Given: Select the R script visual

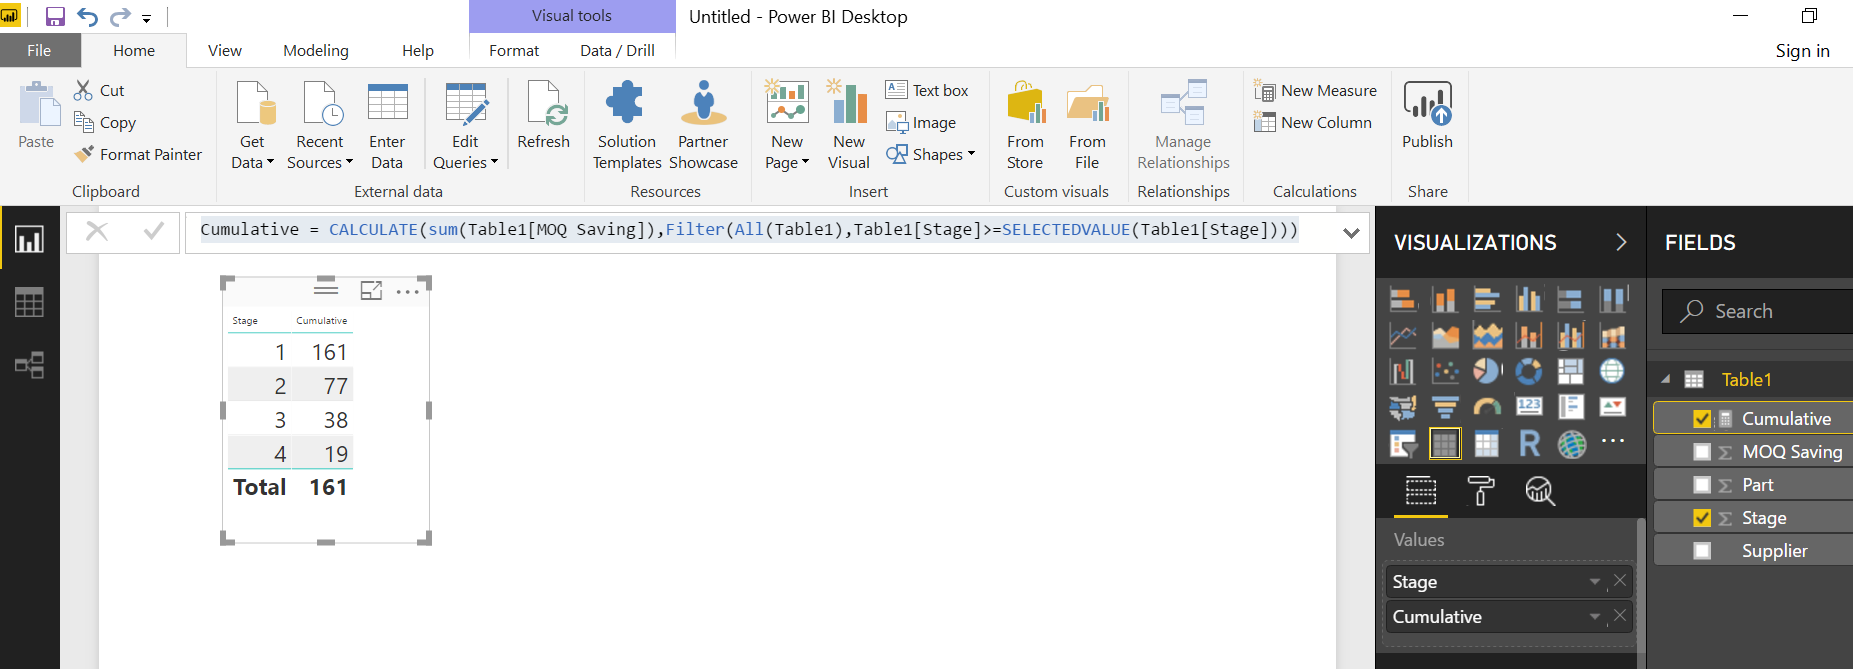Looking at the screenshot, I should tap(1529, 444).
